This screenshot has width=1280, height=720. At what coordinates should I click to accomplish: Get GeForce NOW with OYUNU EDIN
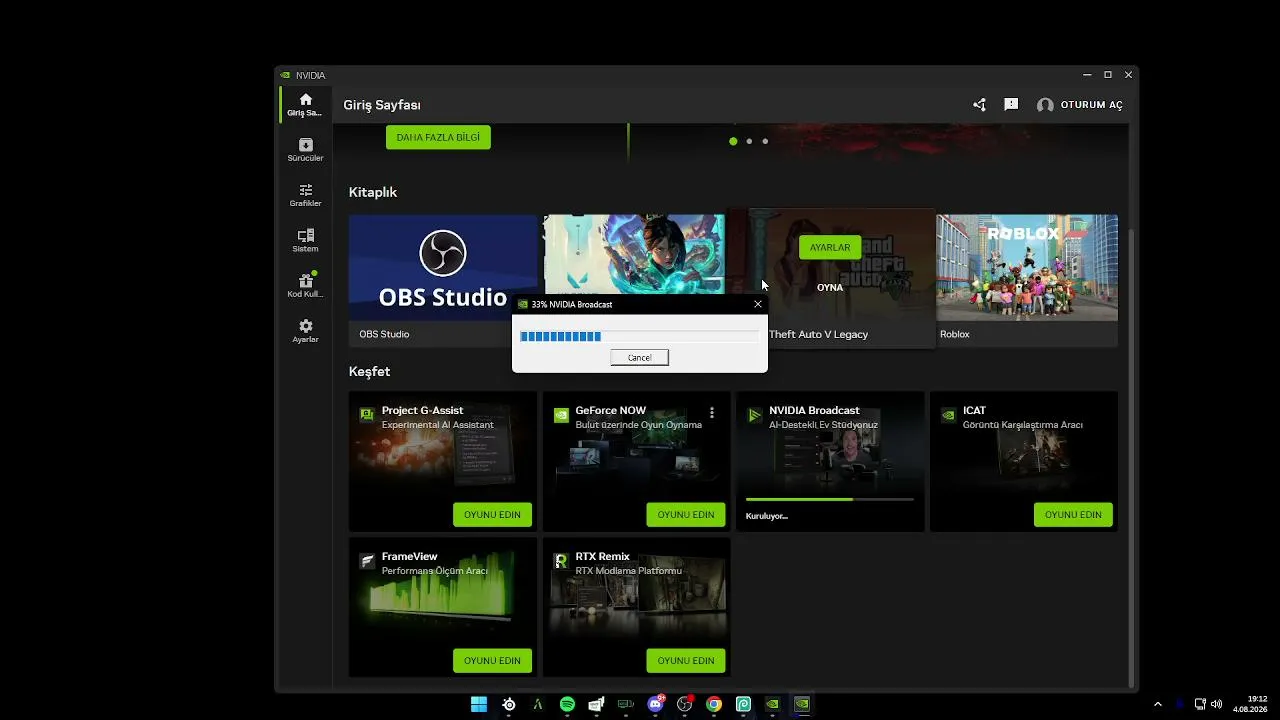click(x=686, y=515)
